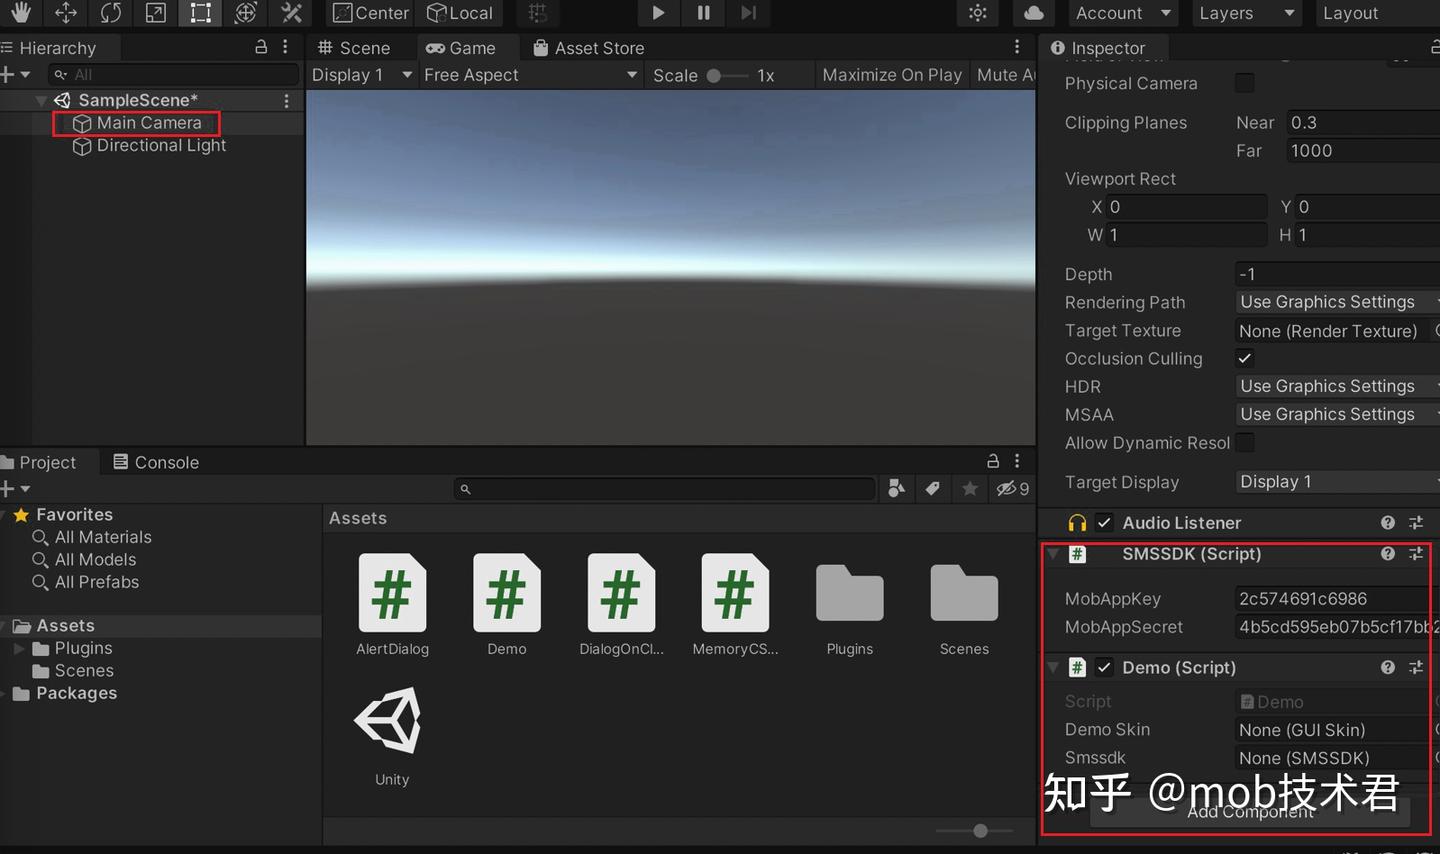Screen dimensions: 1440x854
Task: Disable the Audio Listener component checkbox
Action: tap(1104, 522)
